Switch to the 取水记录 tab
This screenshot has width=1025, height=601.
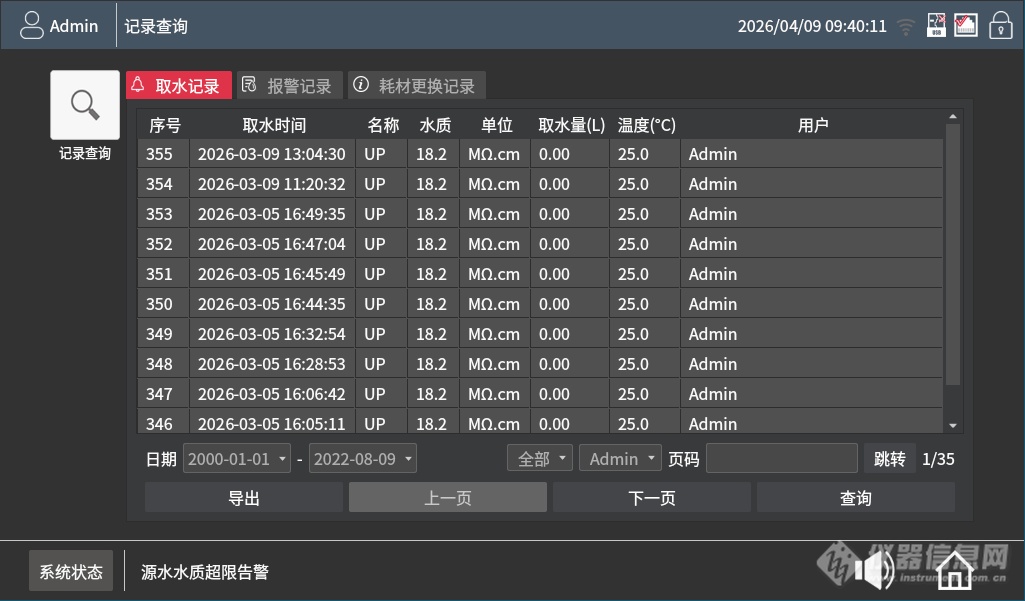pyautogui.click(x=178, y=85)
